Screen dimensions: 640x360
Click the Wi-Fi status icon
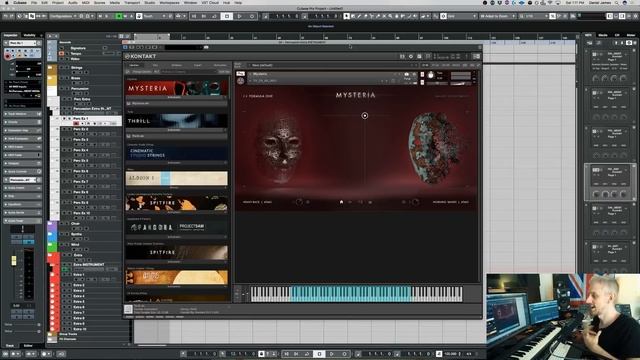[x=550, y=2]
